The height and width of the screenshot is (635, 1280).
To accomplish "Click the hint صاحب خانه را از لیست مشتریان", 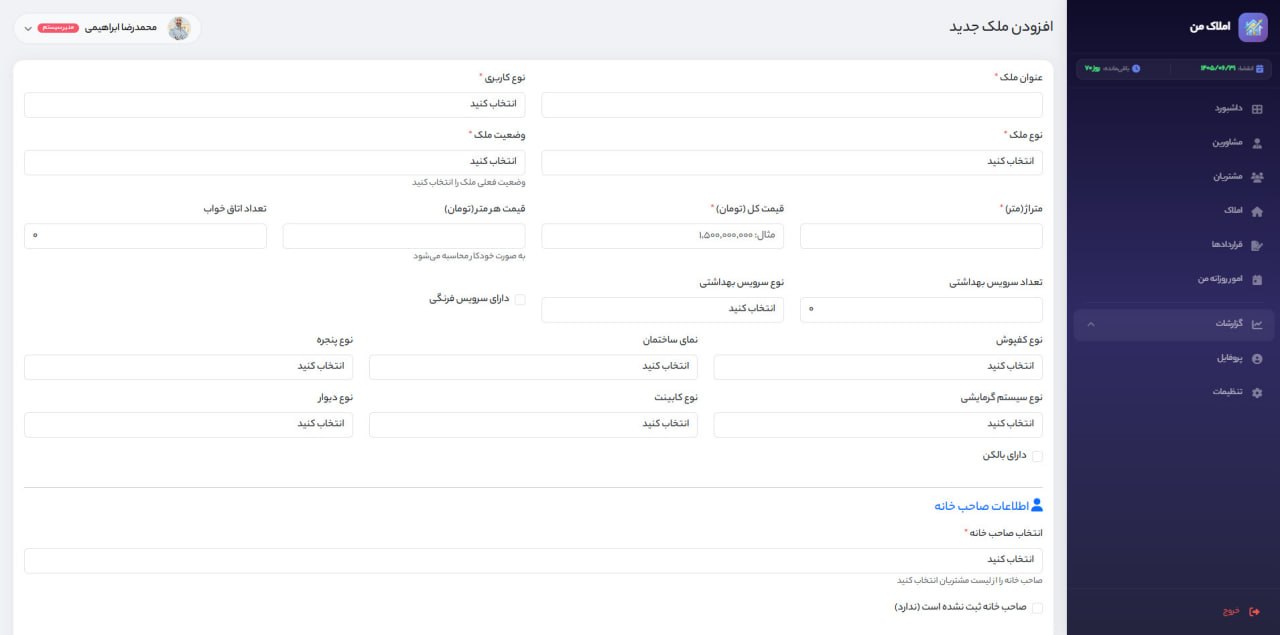I will (970, 580).
